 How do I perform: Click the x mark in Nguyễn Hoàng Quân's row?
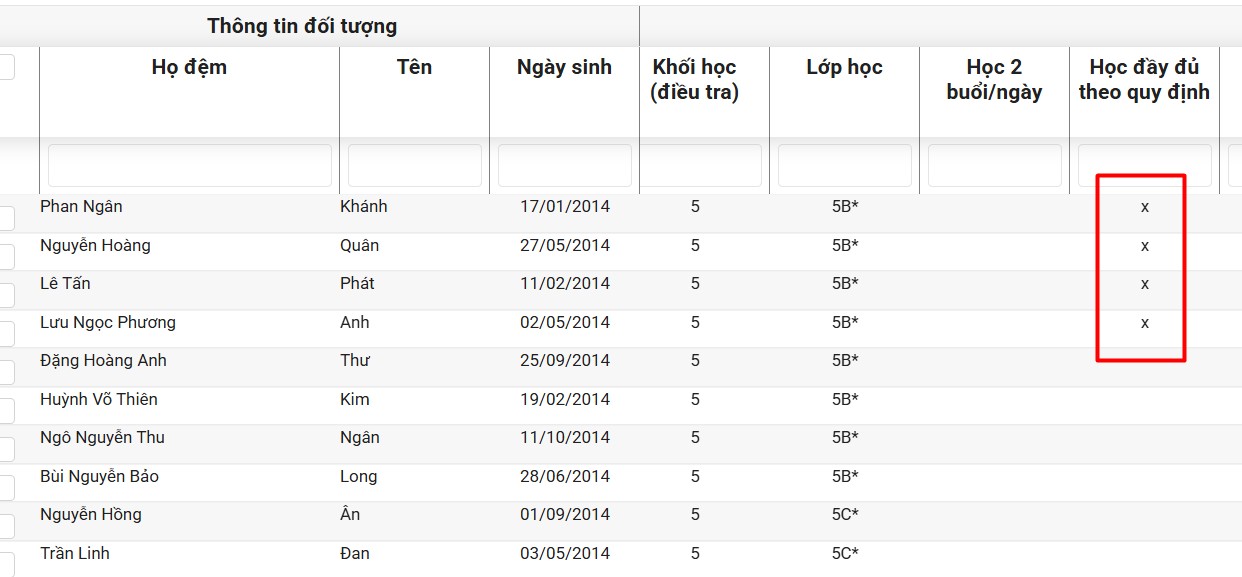tap(1145, 246)
